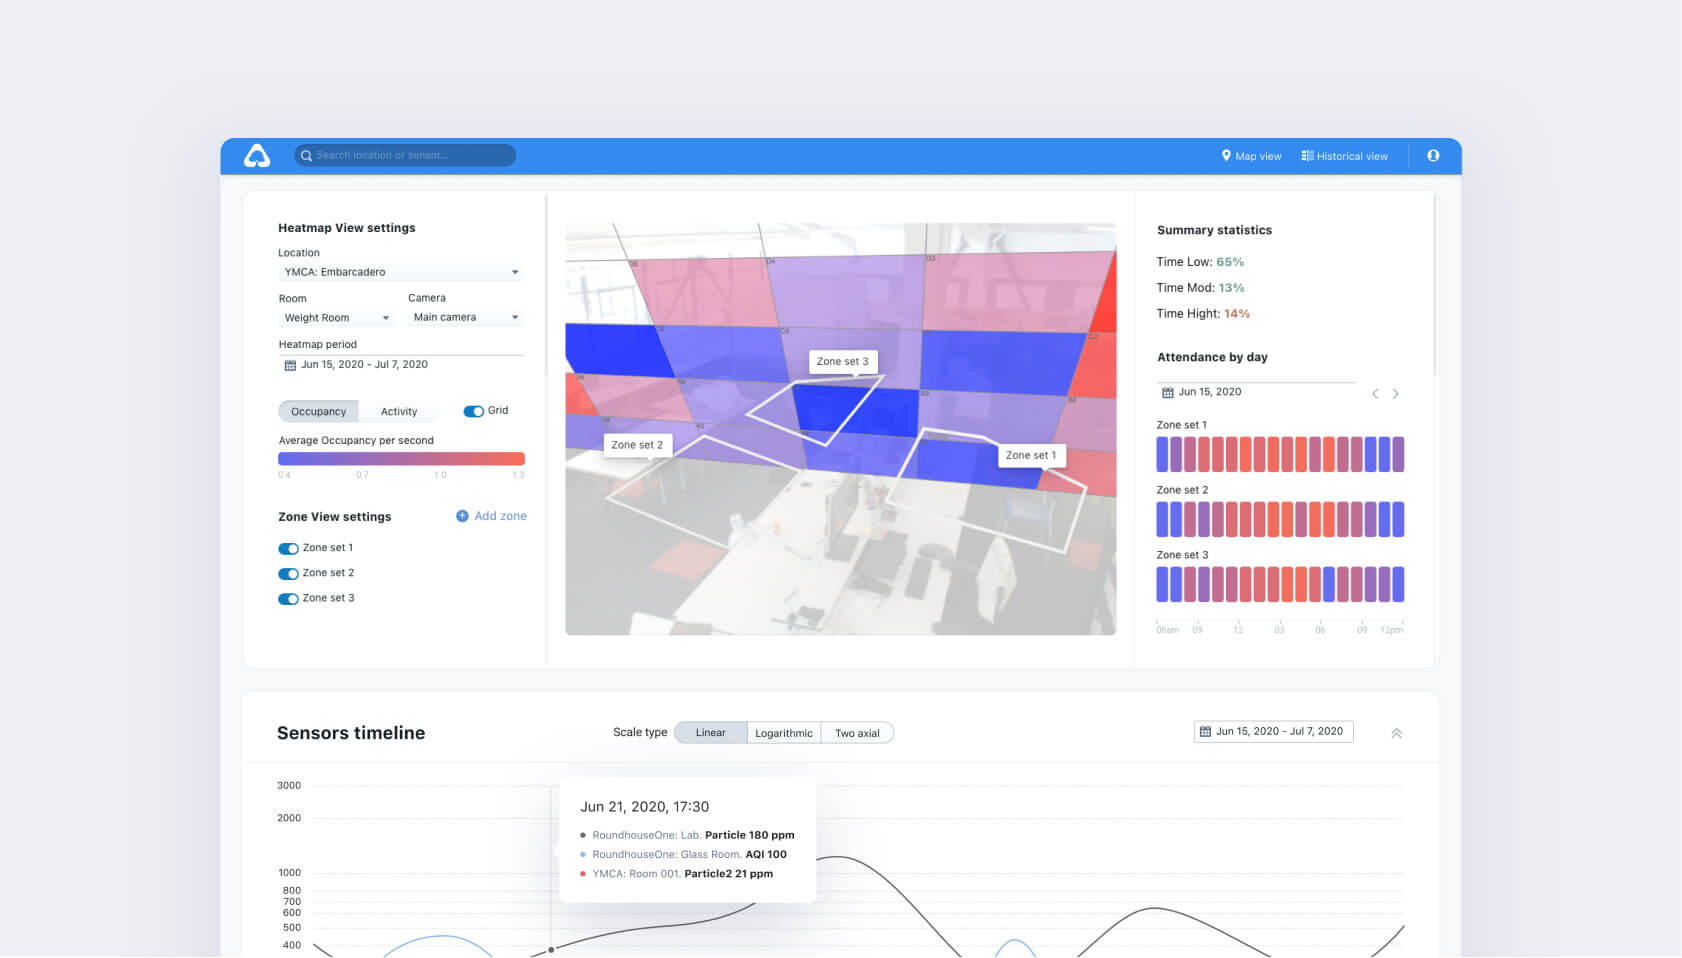Go to next attendance day arrow
Viewport: 1682px width, 958px height.
(1396, 394)
